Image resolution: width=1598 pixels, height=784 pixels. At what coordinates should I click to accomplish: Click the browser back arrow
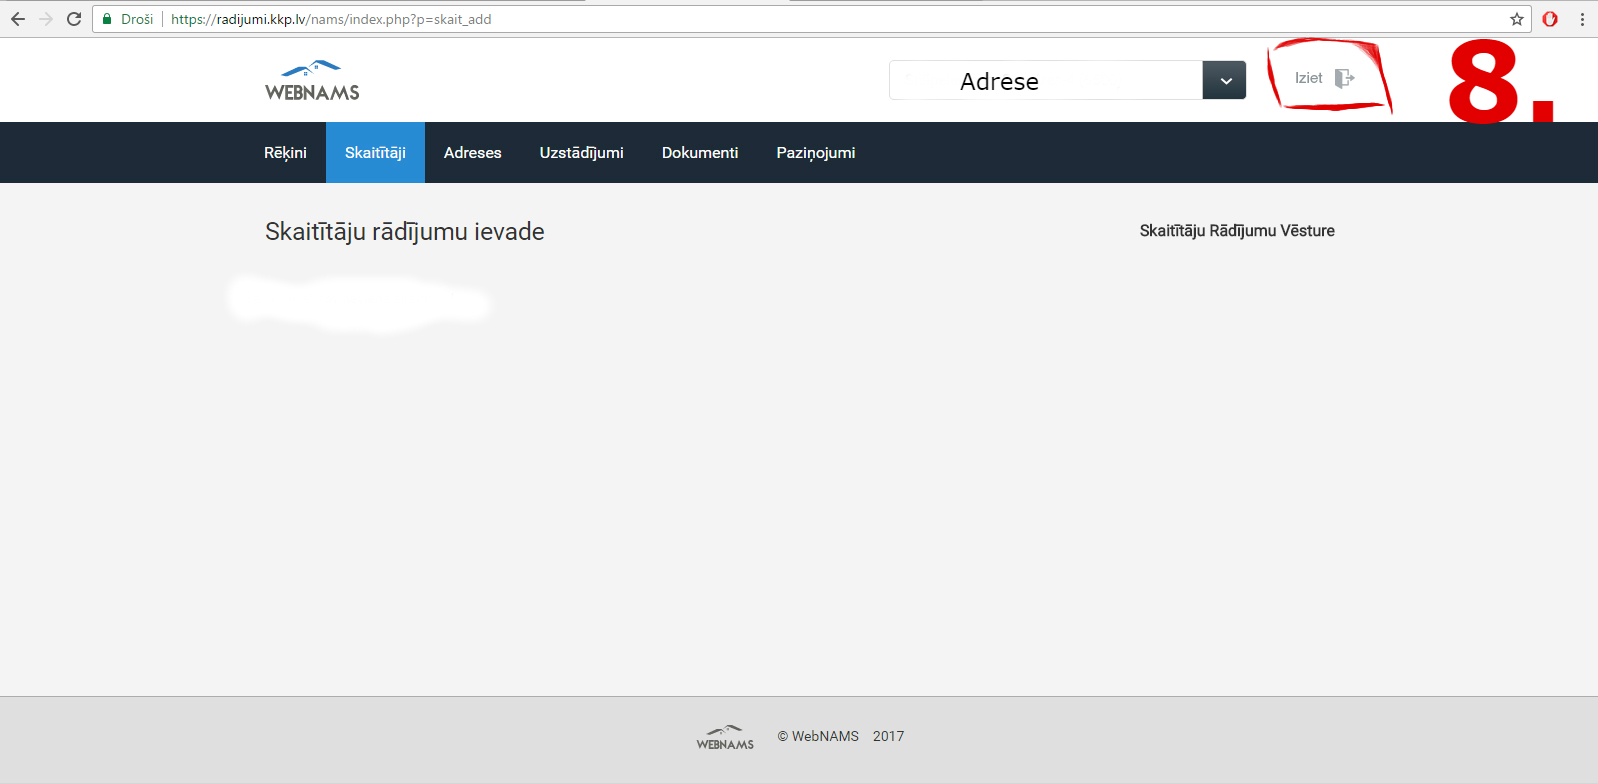coord(18,19)
